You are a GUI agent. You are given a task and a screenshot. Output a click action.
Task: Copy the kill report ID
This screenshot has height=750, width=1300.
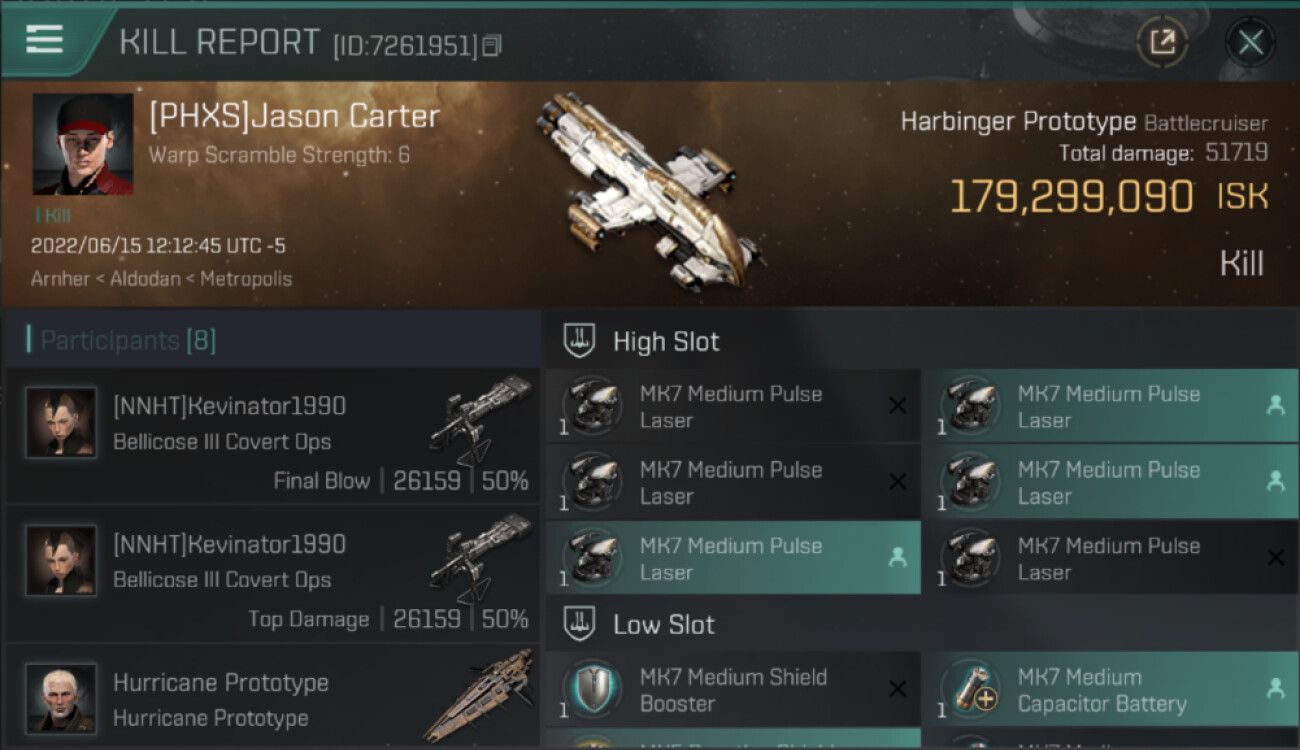[x=491, y=45]
